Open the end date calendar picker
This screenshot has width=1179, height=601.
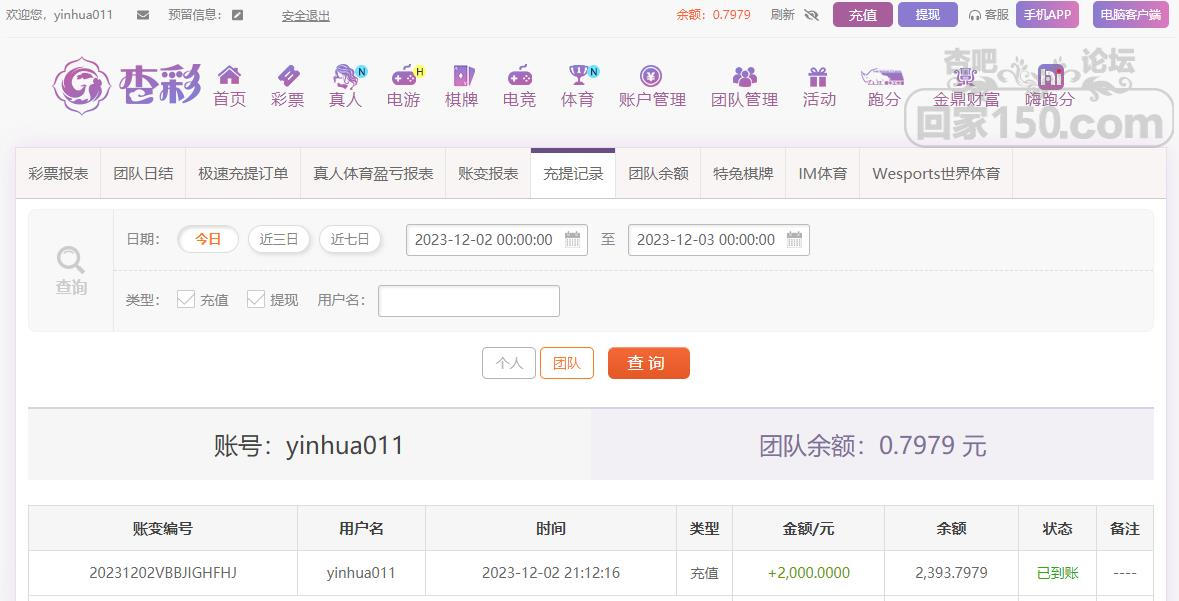(x=794, y=239)
